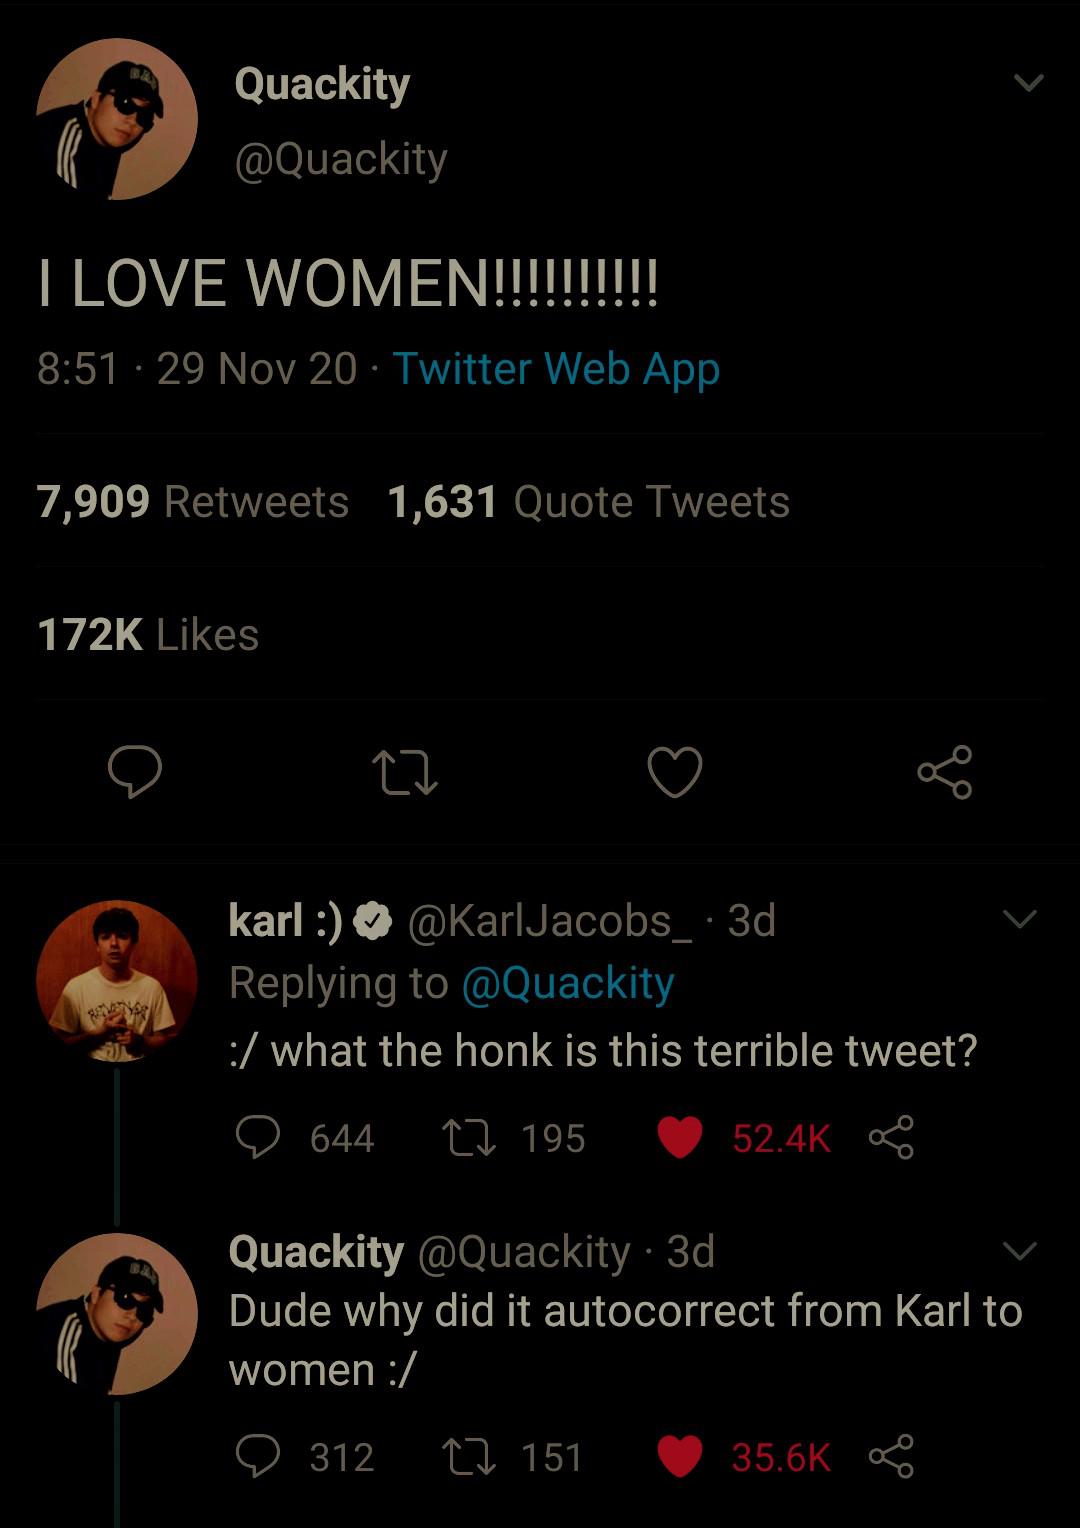Open Karl Jacobs' profile picture

pos(116,980)
